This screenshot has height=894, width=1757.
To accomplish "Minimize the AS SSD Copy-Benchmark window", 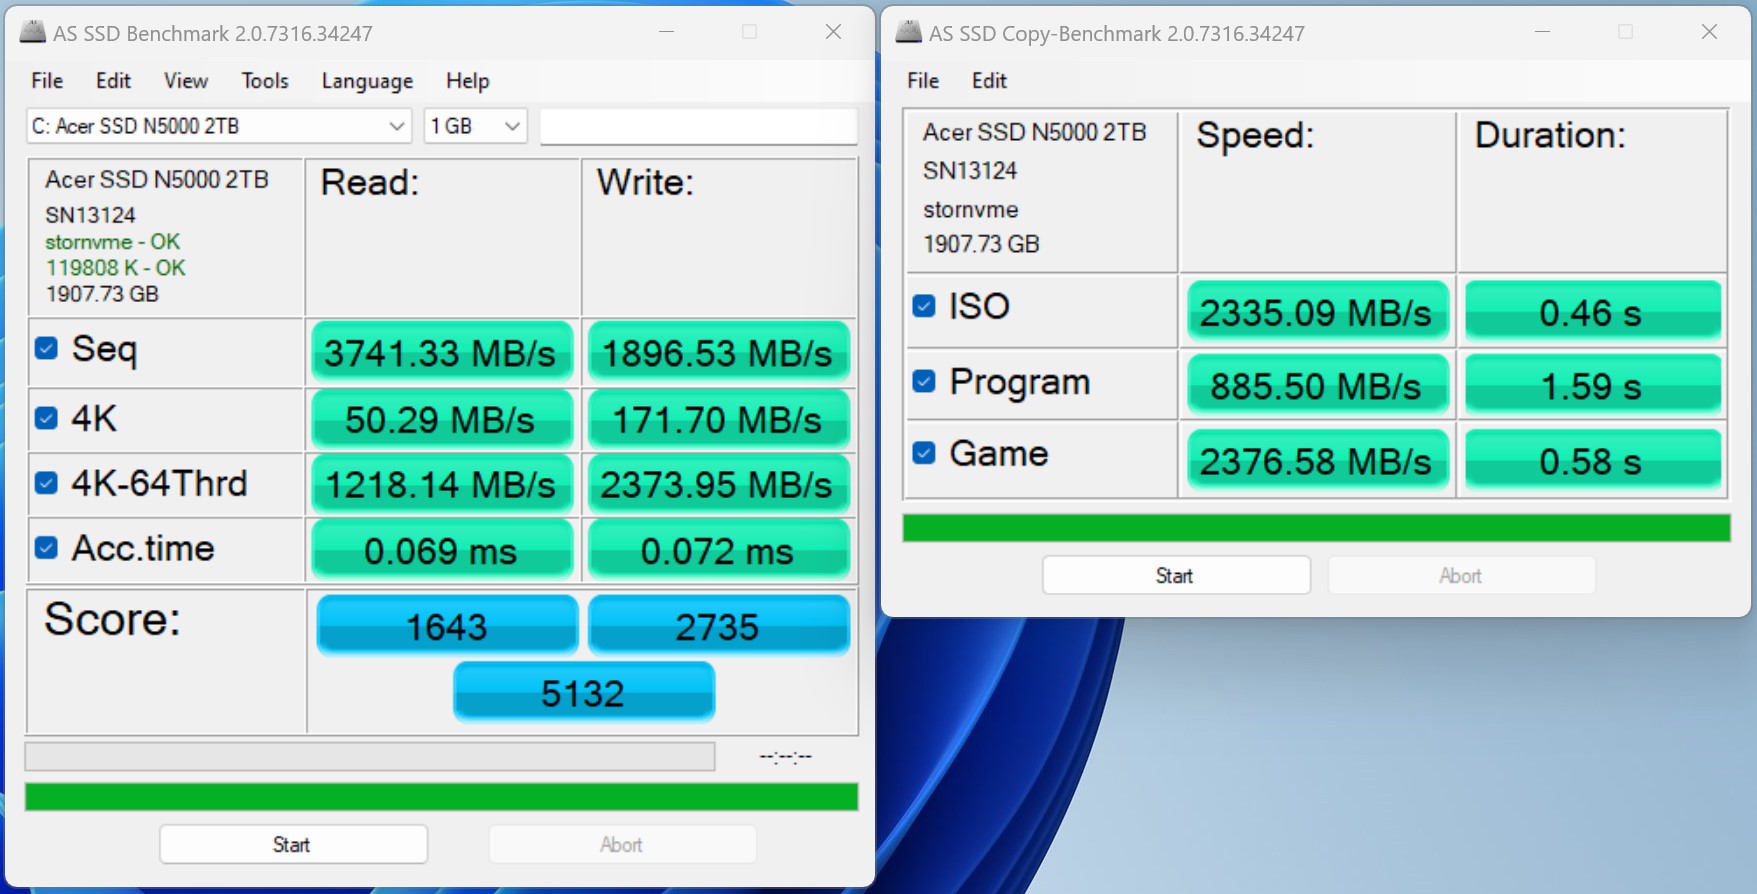I will click(1542, 32).
